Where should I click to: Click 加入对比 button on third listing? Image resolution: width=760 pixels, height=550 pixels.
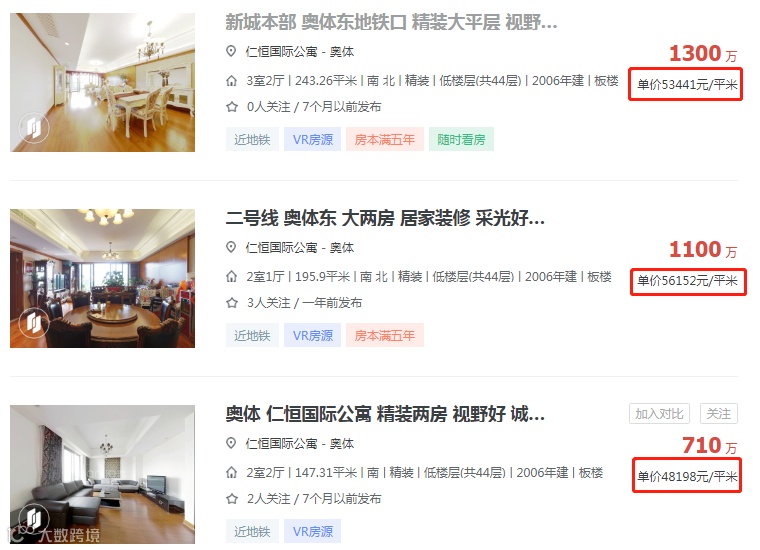[659, 413]
